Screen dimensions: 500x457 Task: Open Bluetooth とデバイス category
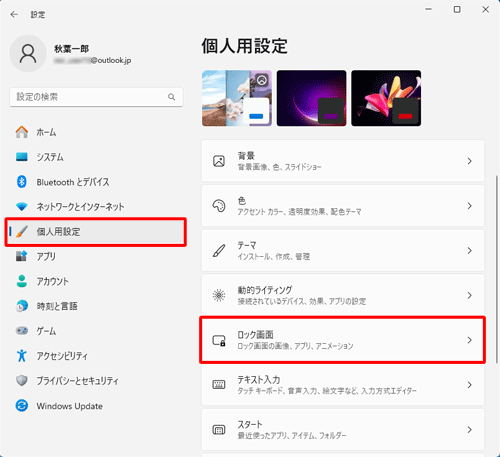pos(96,182)
